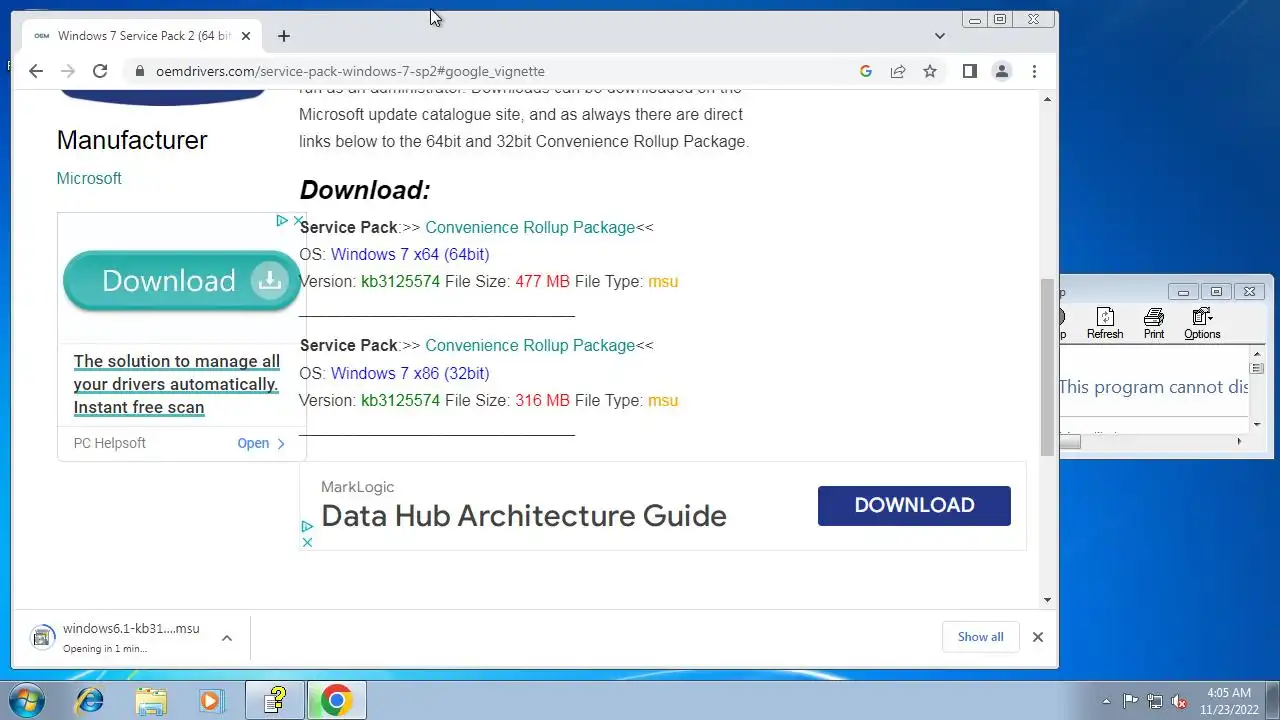1280x720 pixels.
Task: Open the Windows Start menu
Action: [28, 700]
